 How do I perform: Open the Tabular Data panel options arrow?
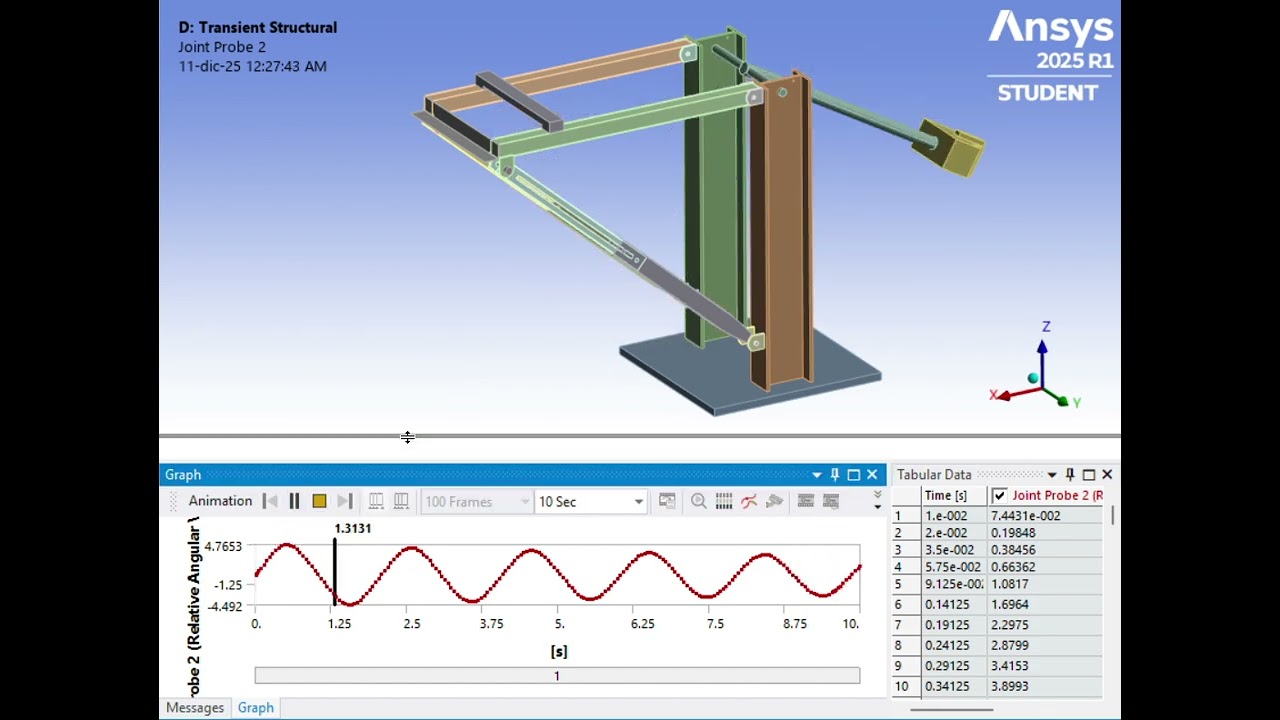click(1052, 475)
